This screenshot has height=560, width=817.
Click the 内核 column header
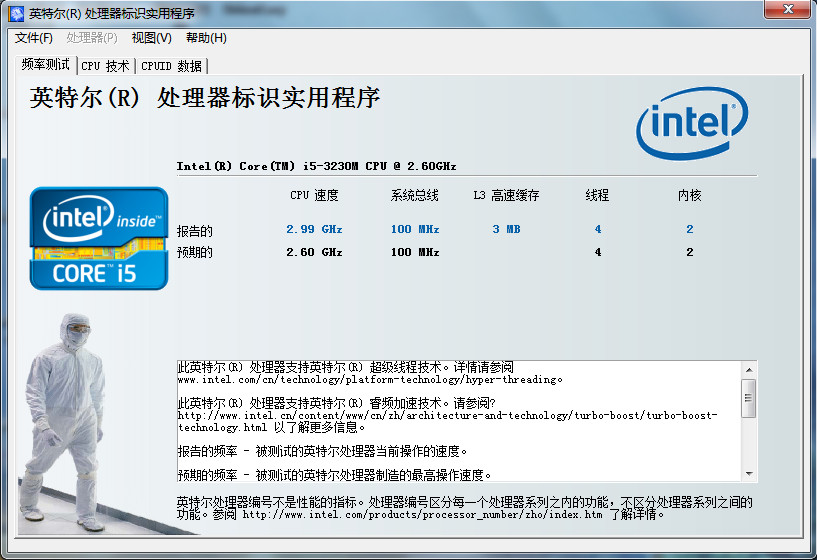(689, 195)
